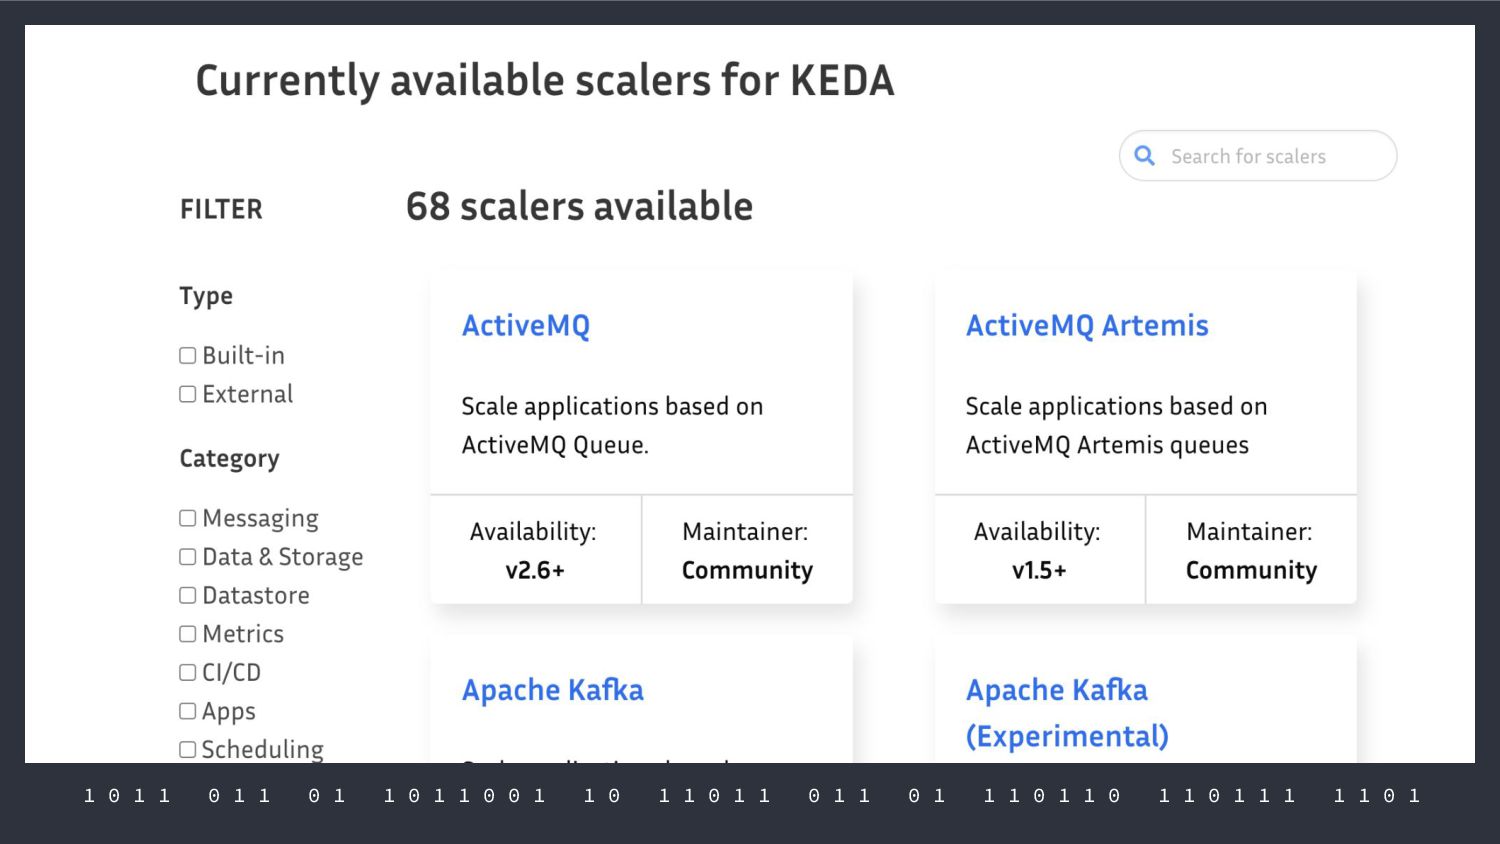The height and width of the screenshot is (844, 1500).
Task: Click ActiveMQ card's v2.6+ availability cell
Action: 535,550
